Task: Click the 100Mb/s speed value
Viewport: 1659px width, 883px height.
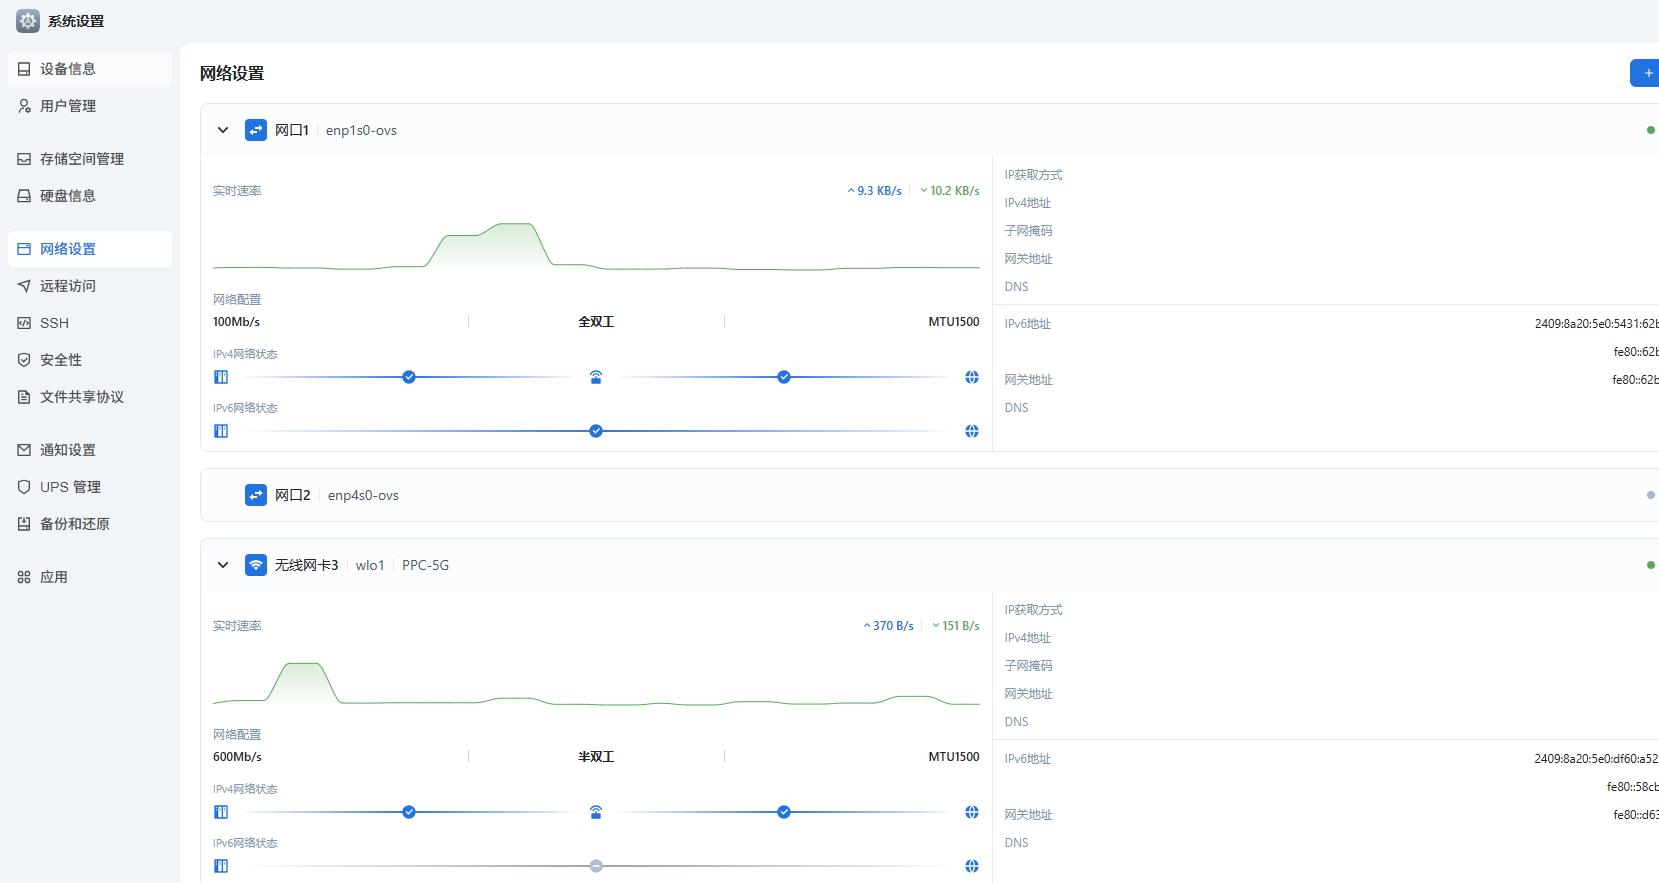Action: click(x=237, y=322)
